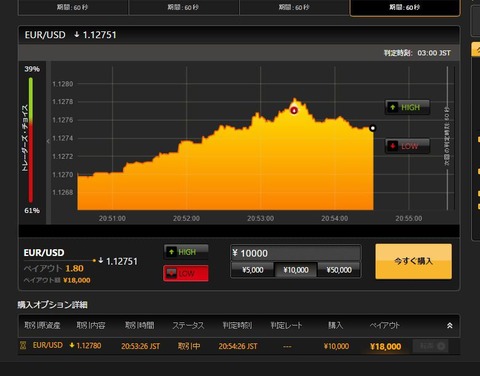Image resolution: width=480 pixels, height=376 pixels.
Task: Choose the ¥50,000 preset amount
Action: coord(339,270)
